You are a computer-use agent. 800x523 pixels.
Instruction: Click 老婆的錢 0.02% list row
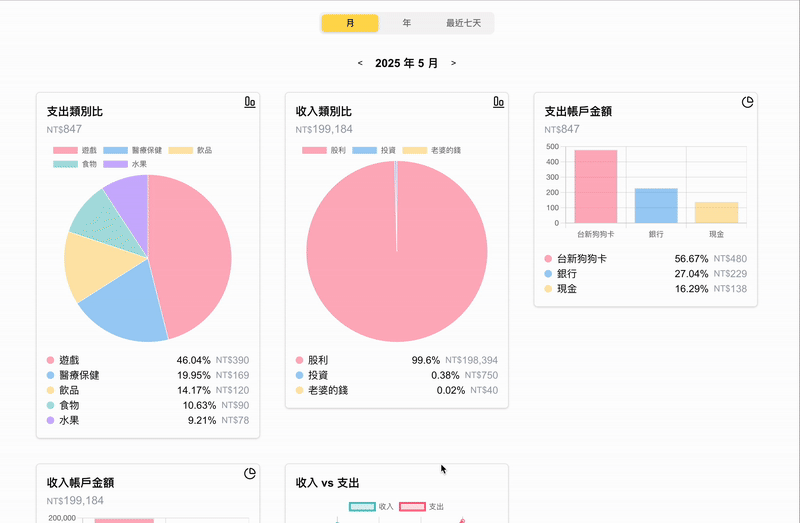[x=397, y=390]
